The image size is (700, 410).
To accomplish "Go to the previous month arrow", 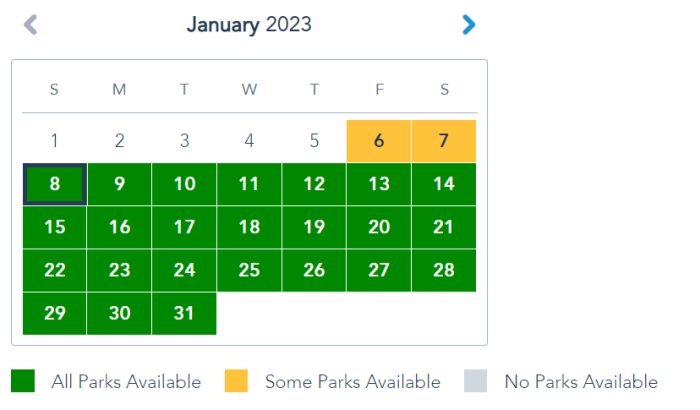I will click(x=31, y=24).
